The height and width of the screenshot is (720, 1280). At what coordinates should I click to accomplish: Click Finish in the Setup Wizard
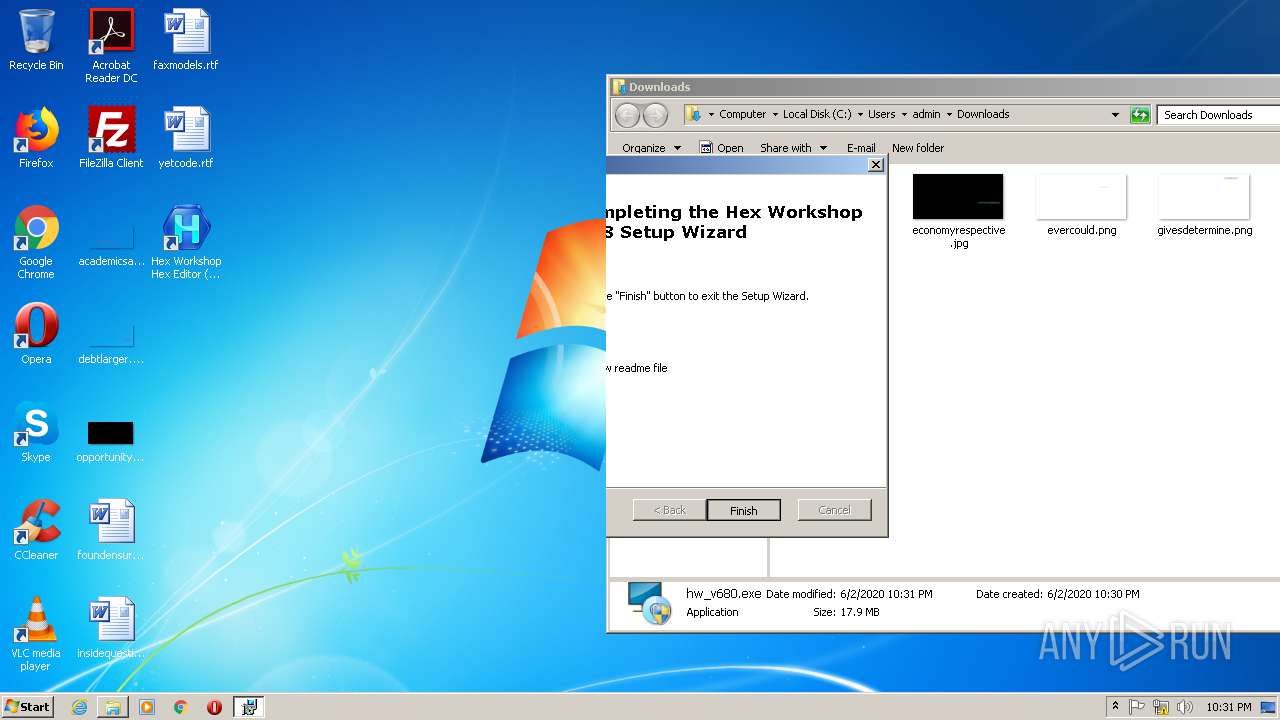click(743, 510)
